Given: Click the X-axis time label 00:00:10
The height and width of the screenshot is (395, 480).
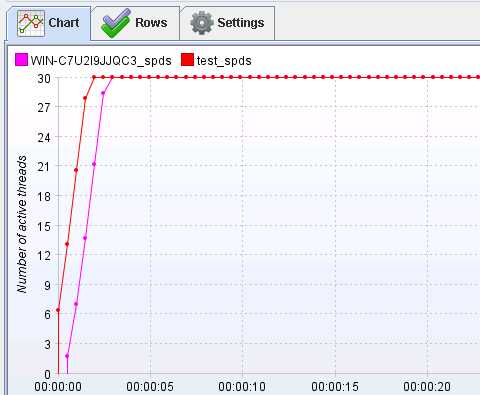Looking at the screenshot, I should [242, 387].
